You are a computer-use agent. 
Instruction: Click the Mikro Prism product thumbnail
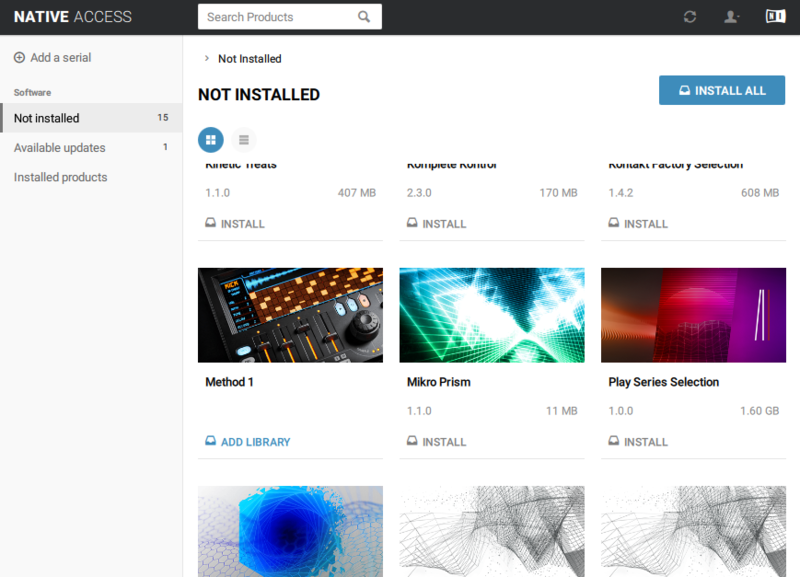point(492,315)
